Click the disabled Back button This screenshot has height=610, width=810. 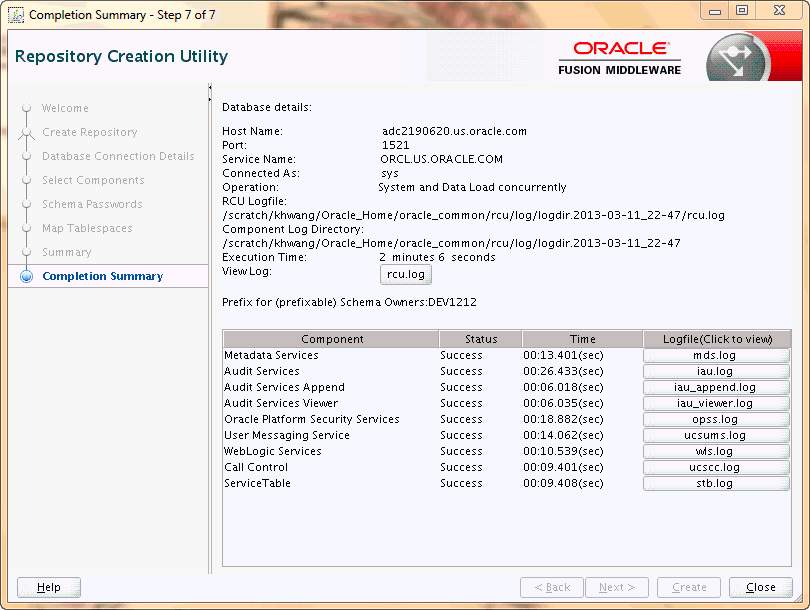point(552,587)
